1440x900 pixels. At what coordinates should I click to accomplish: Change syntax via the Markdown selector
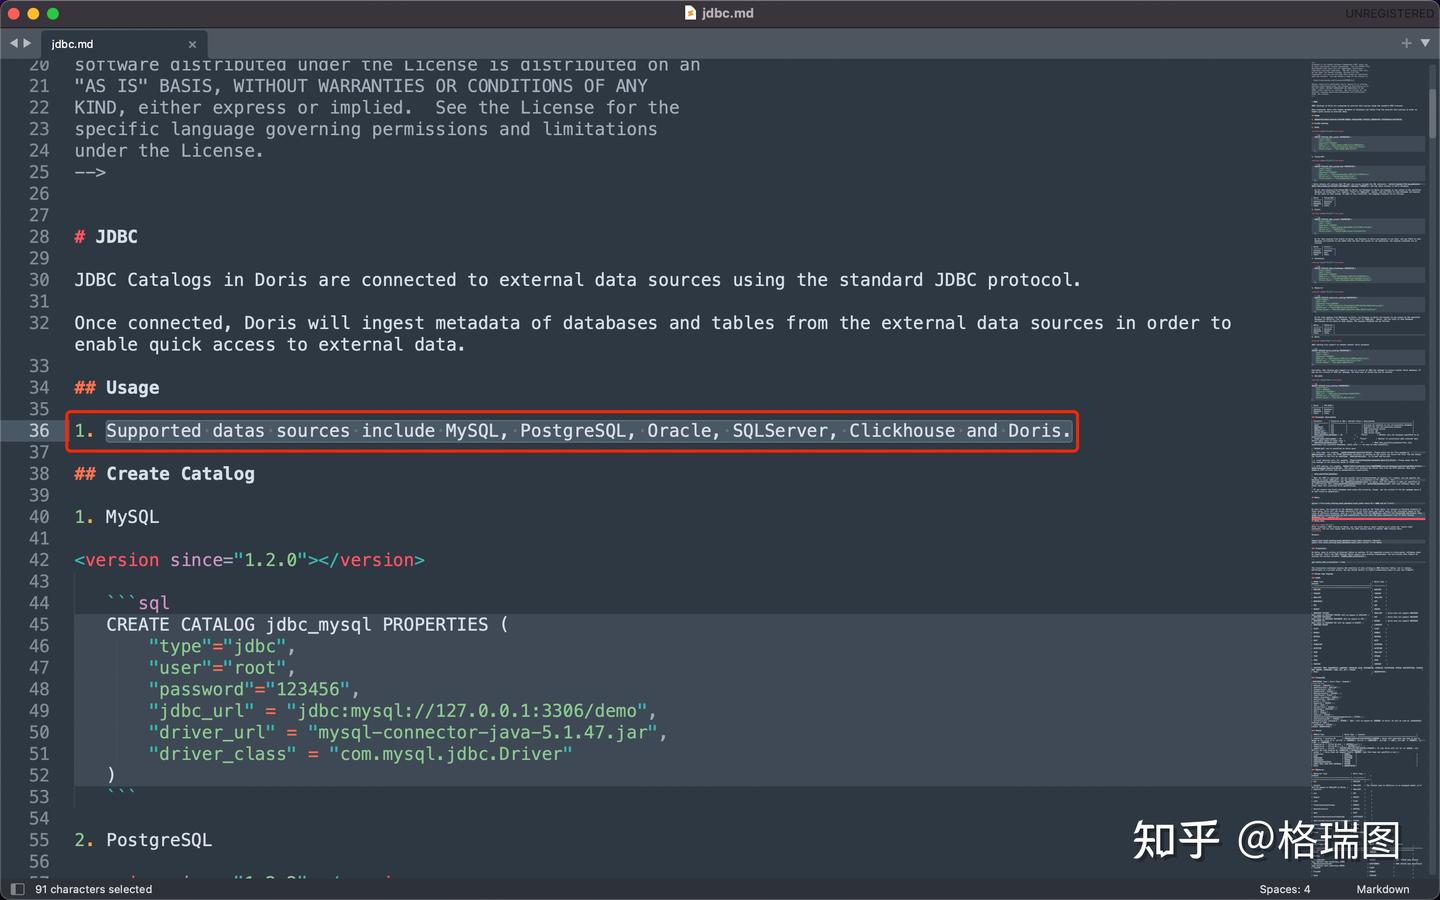[1383, 889]
